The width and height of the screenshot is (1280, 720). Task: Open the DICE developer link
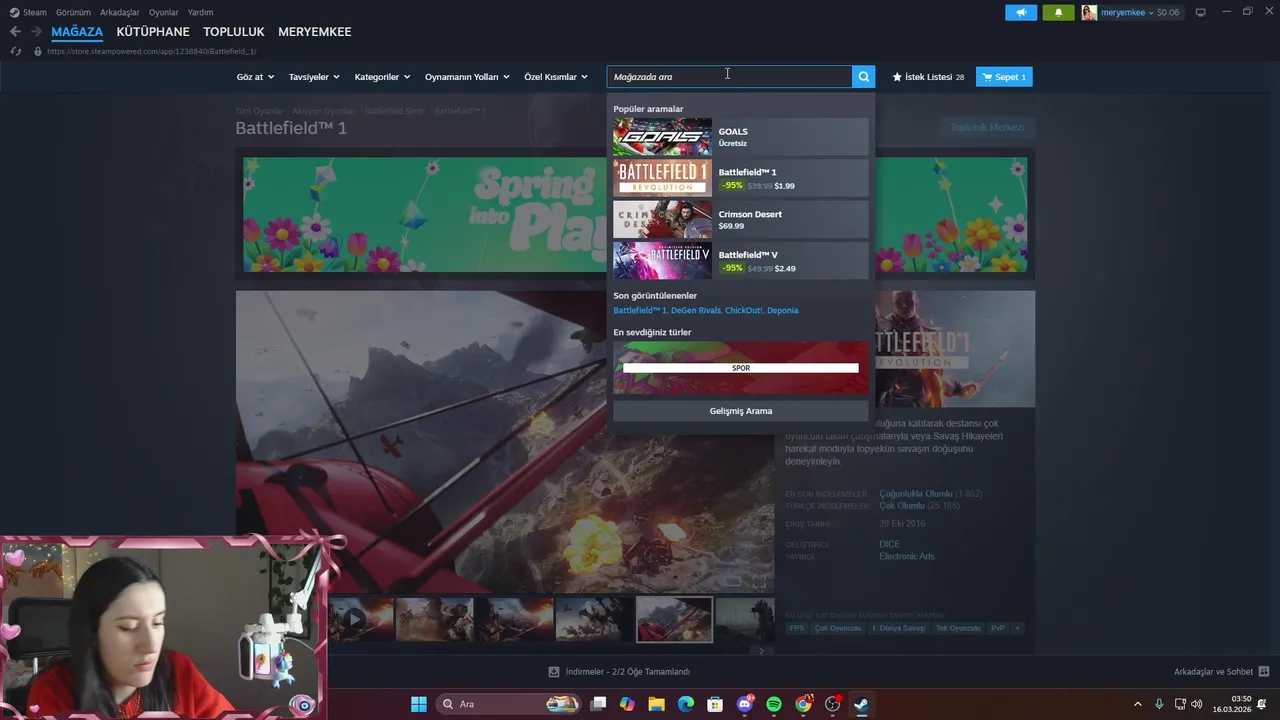tap(889, 544)
